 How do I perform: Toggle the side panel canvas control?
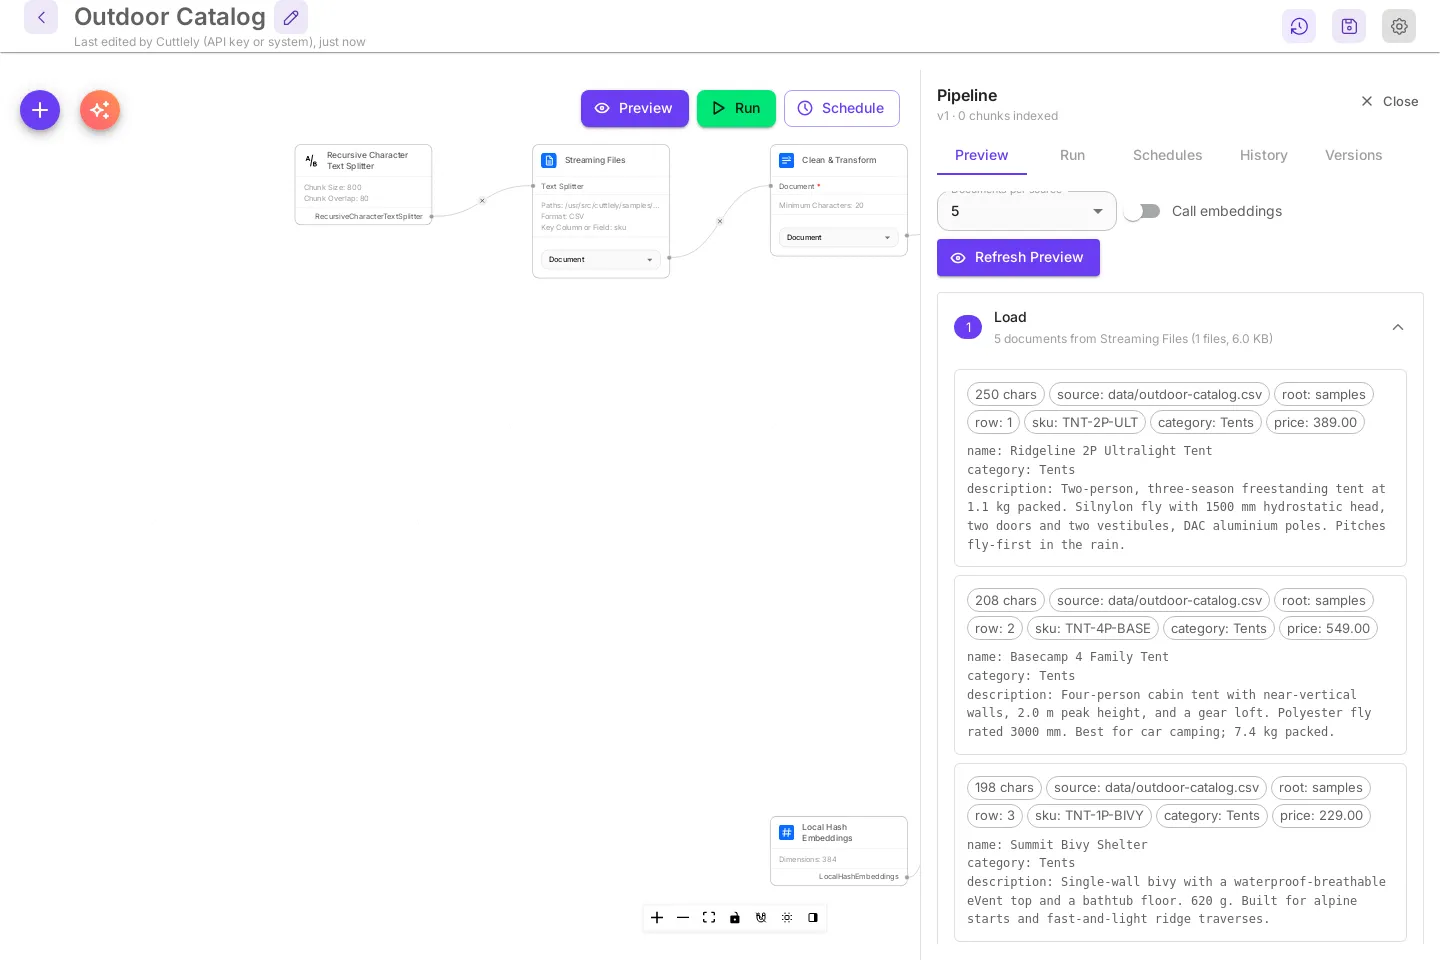[813, 917]
